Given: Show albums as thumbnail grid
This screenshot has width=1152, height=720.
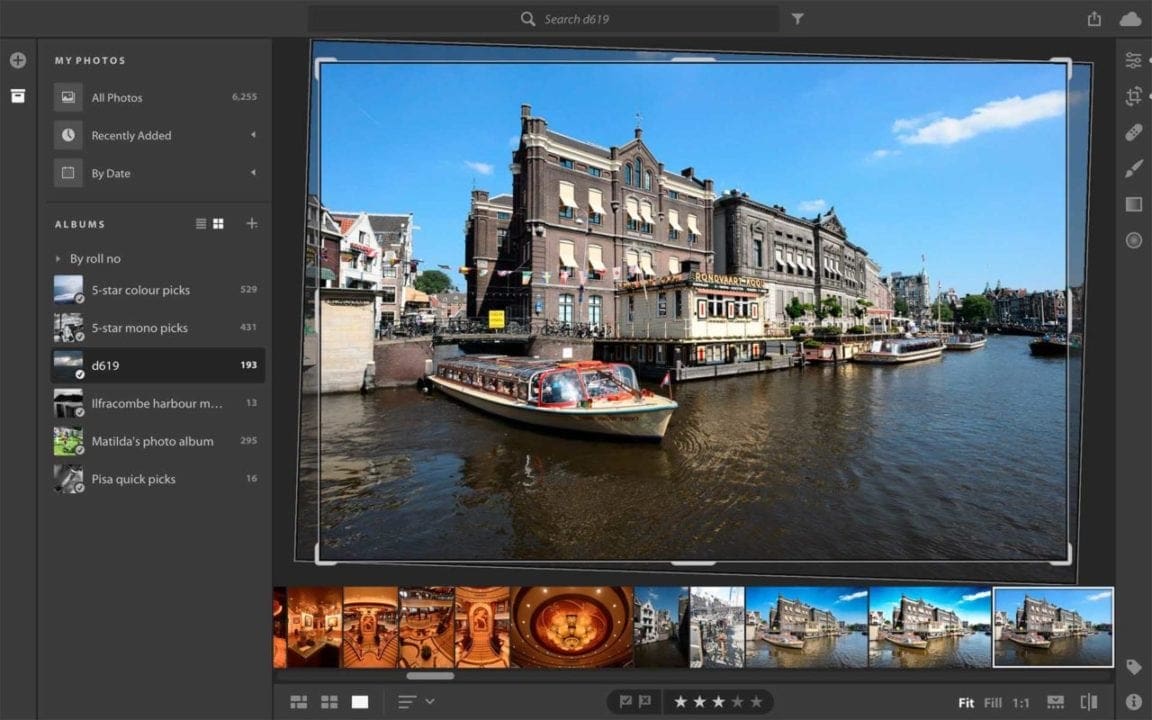Looking at the screenshot, I should (218, 223).
